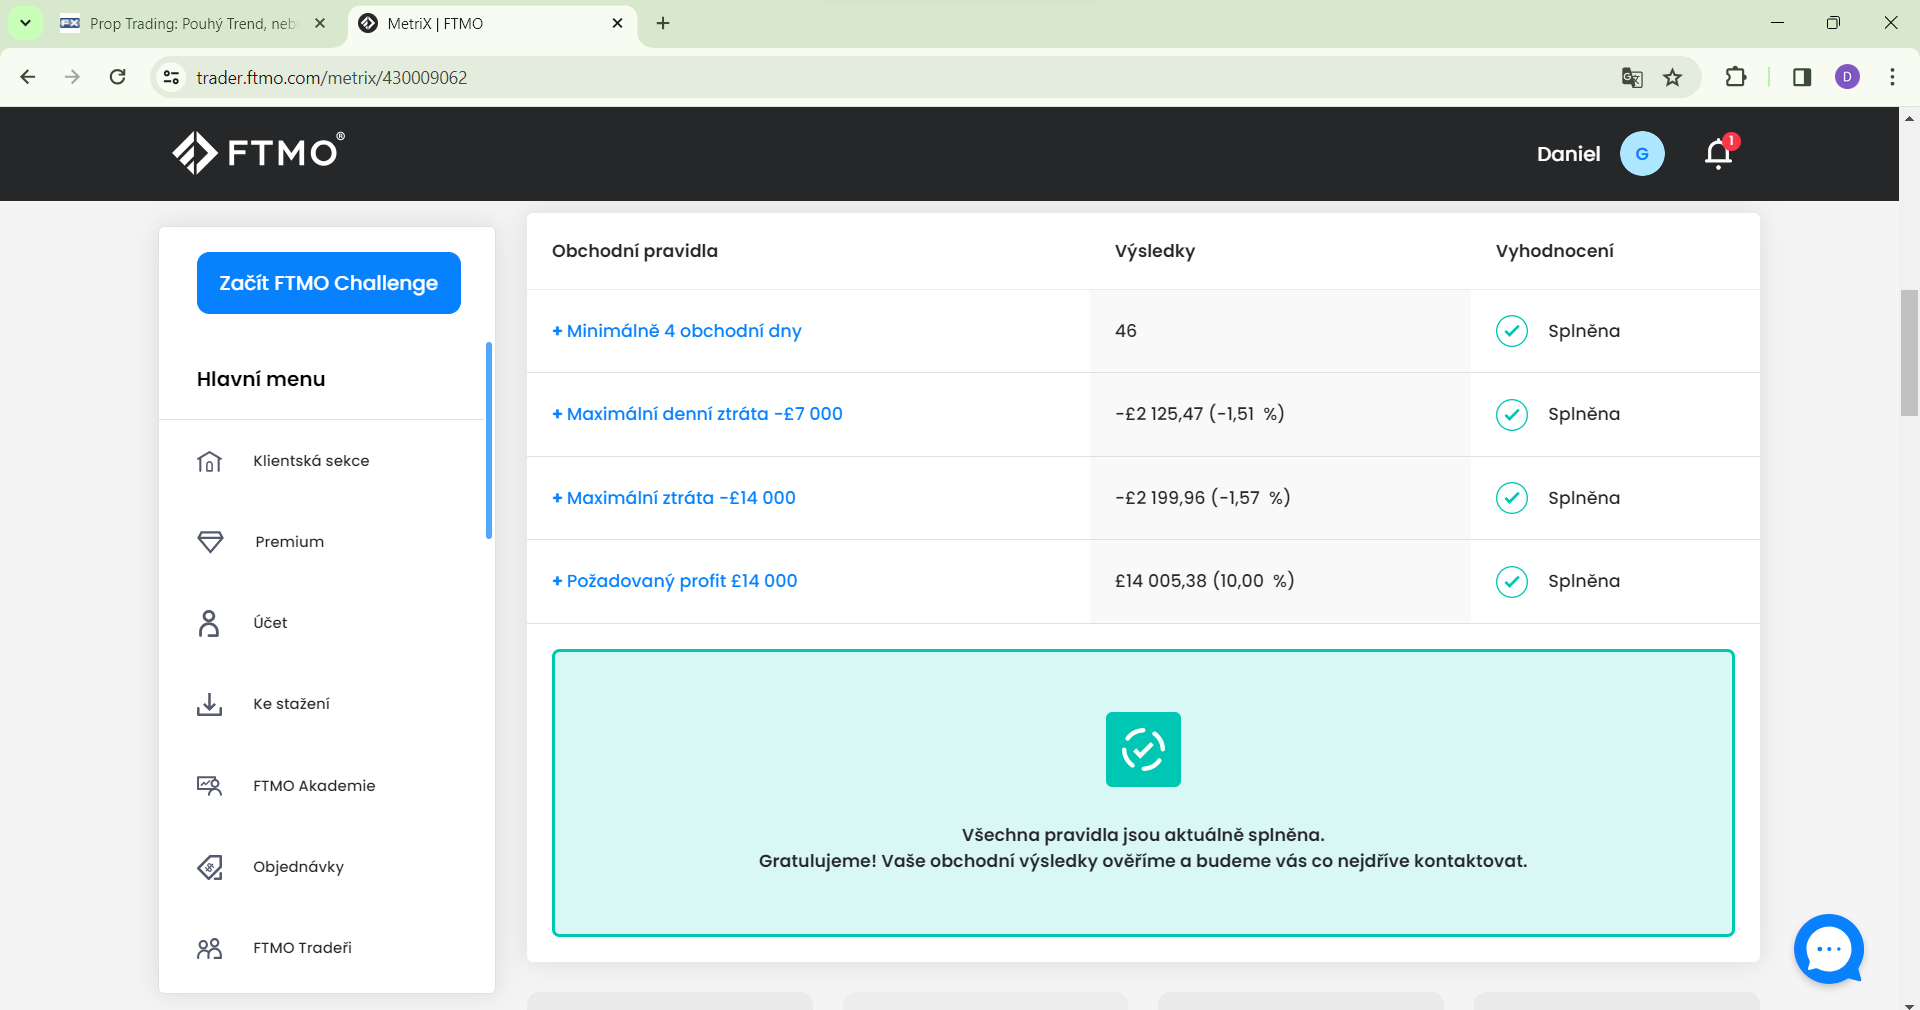Viewport: 1920px width, 1010px height.
Task: Click the green check icon in the success banner
Action: tap(1143, 749)
